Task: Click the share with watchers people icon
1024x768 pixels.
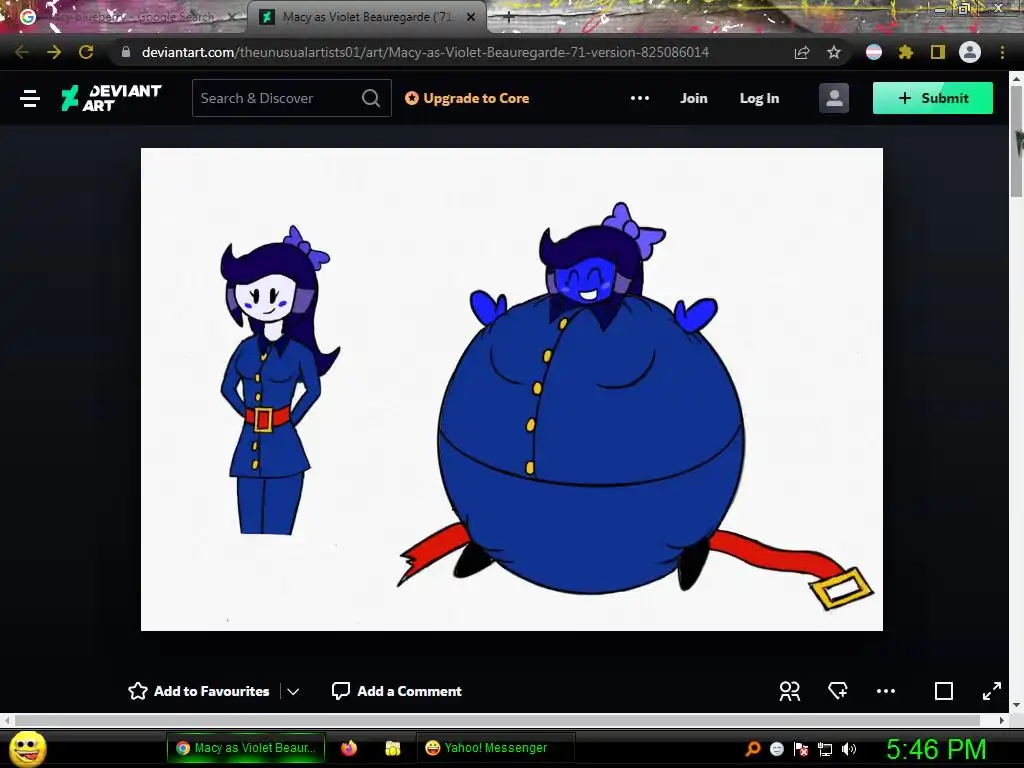Action: [x=790, y=691]
